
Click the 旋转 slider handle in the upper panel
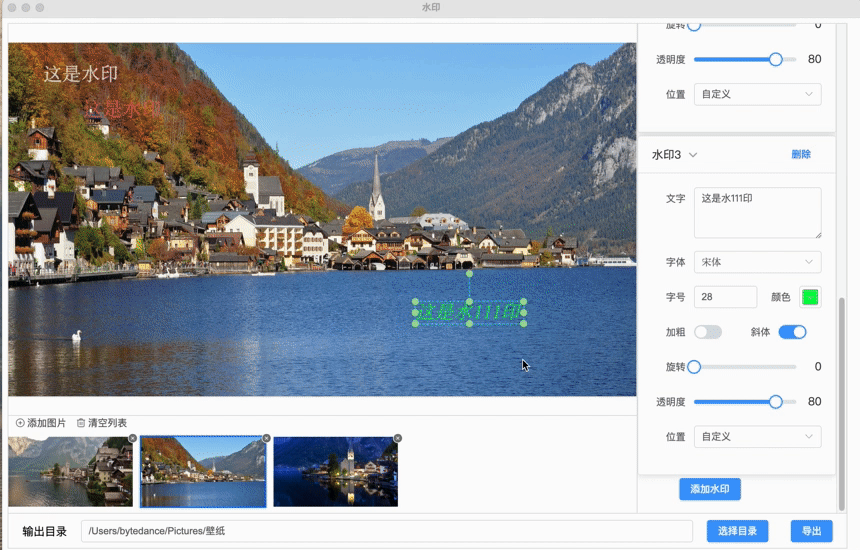point(694,26)
